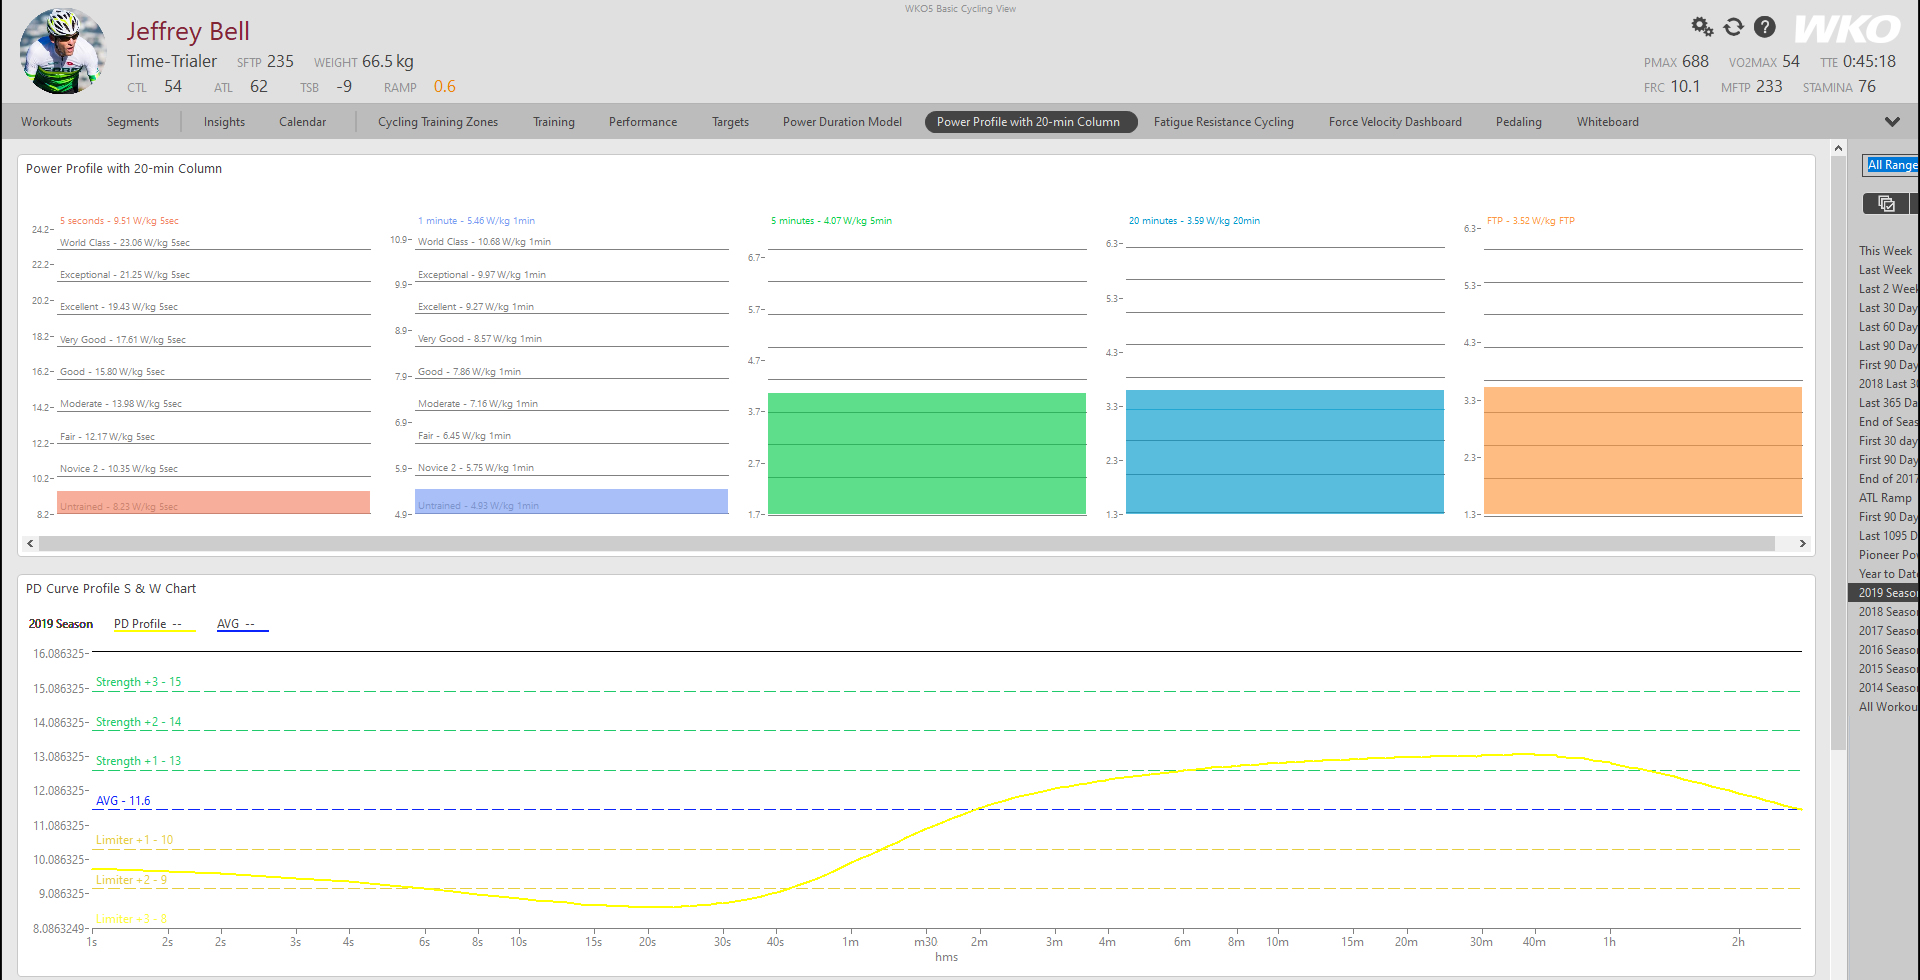Image resolution: width=1920 pixels, height=980 pixels.
Task: Select Year to Date range
Action: [x=1888, y=574]
